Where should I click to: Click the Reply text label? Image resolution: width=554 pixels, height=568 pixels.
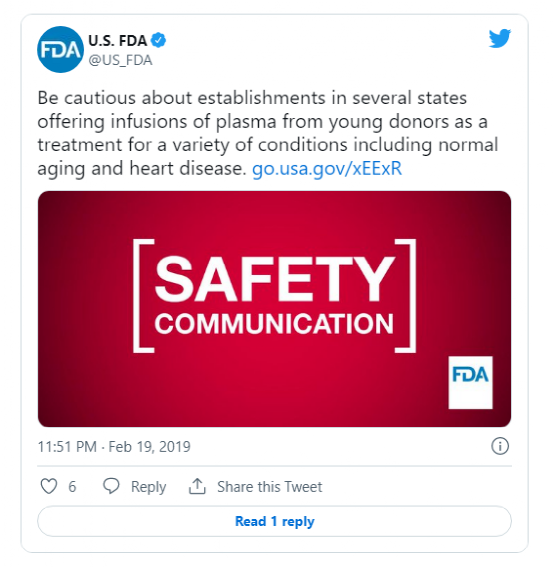pos(149,486)
